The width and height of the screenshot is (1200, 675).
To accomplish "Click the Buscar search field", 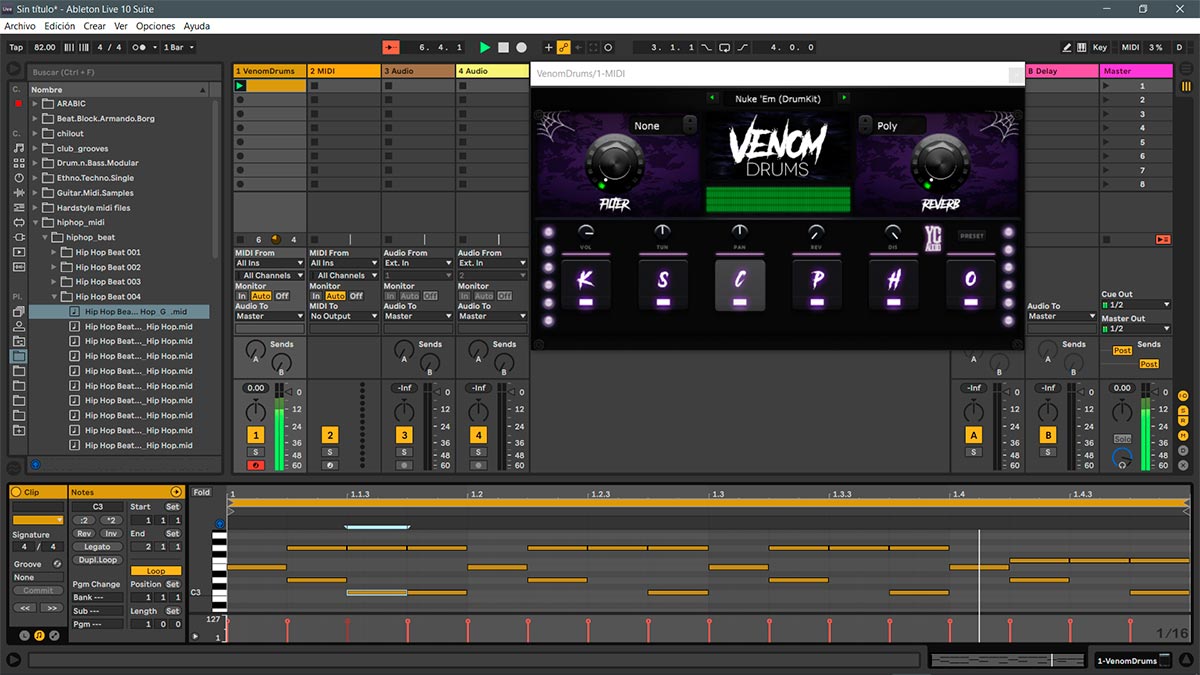I will pyautogui.click(x=124, y=72).
